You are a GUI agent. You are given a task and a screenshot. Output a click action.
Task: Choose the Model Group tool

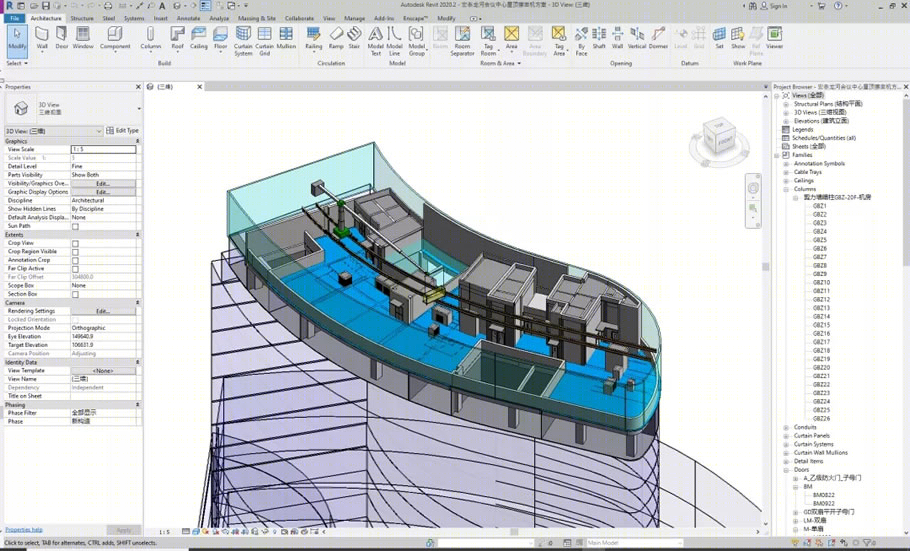tap(417, 41)
